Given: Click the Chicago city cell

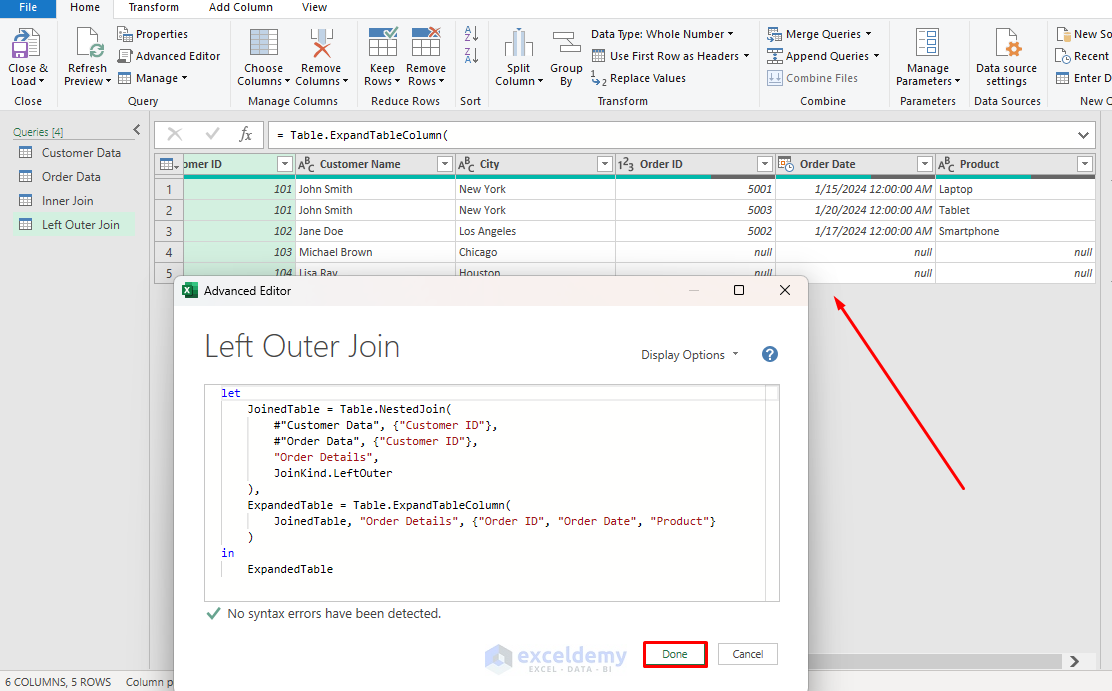Looking at the screenshot, I should (x=535, y=253).
